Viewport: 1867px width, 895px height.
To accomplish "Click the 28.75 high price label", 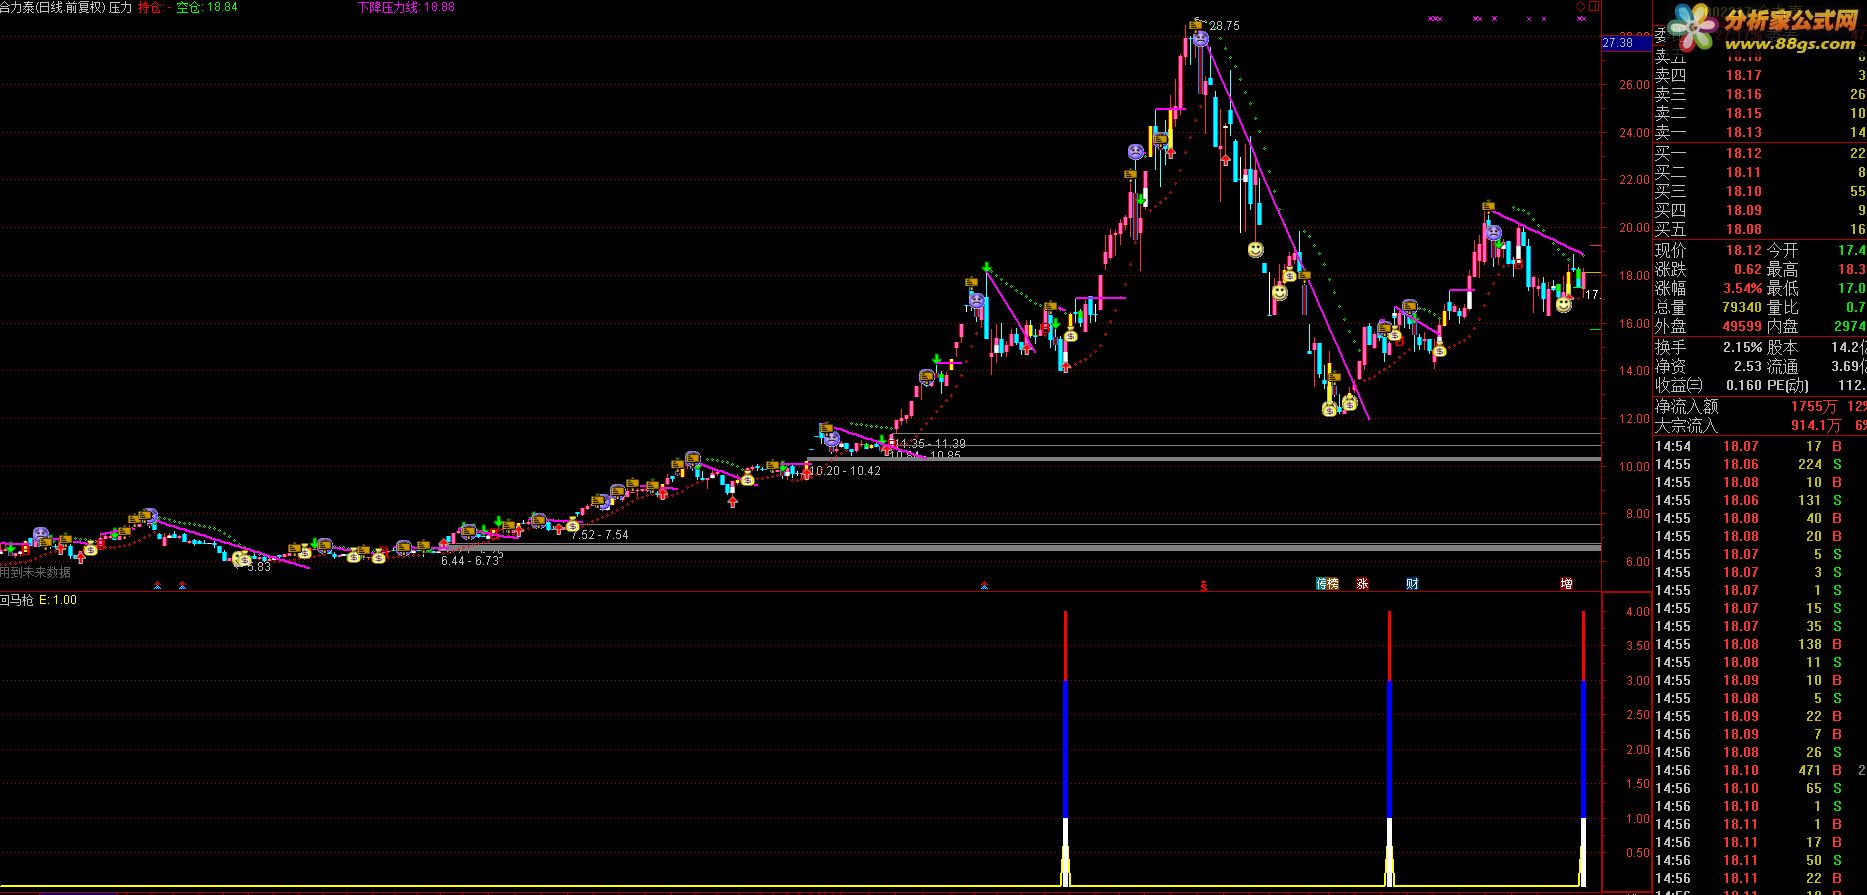I will (x=1224, y=26).
